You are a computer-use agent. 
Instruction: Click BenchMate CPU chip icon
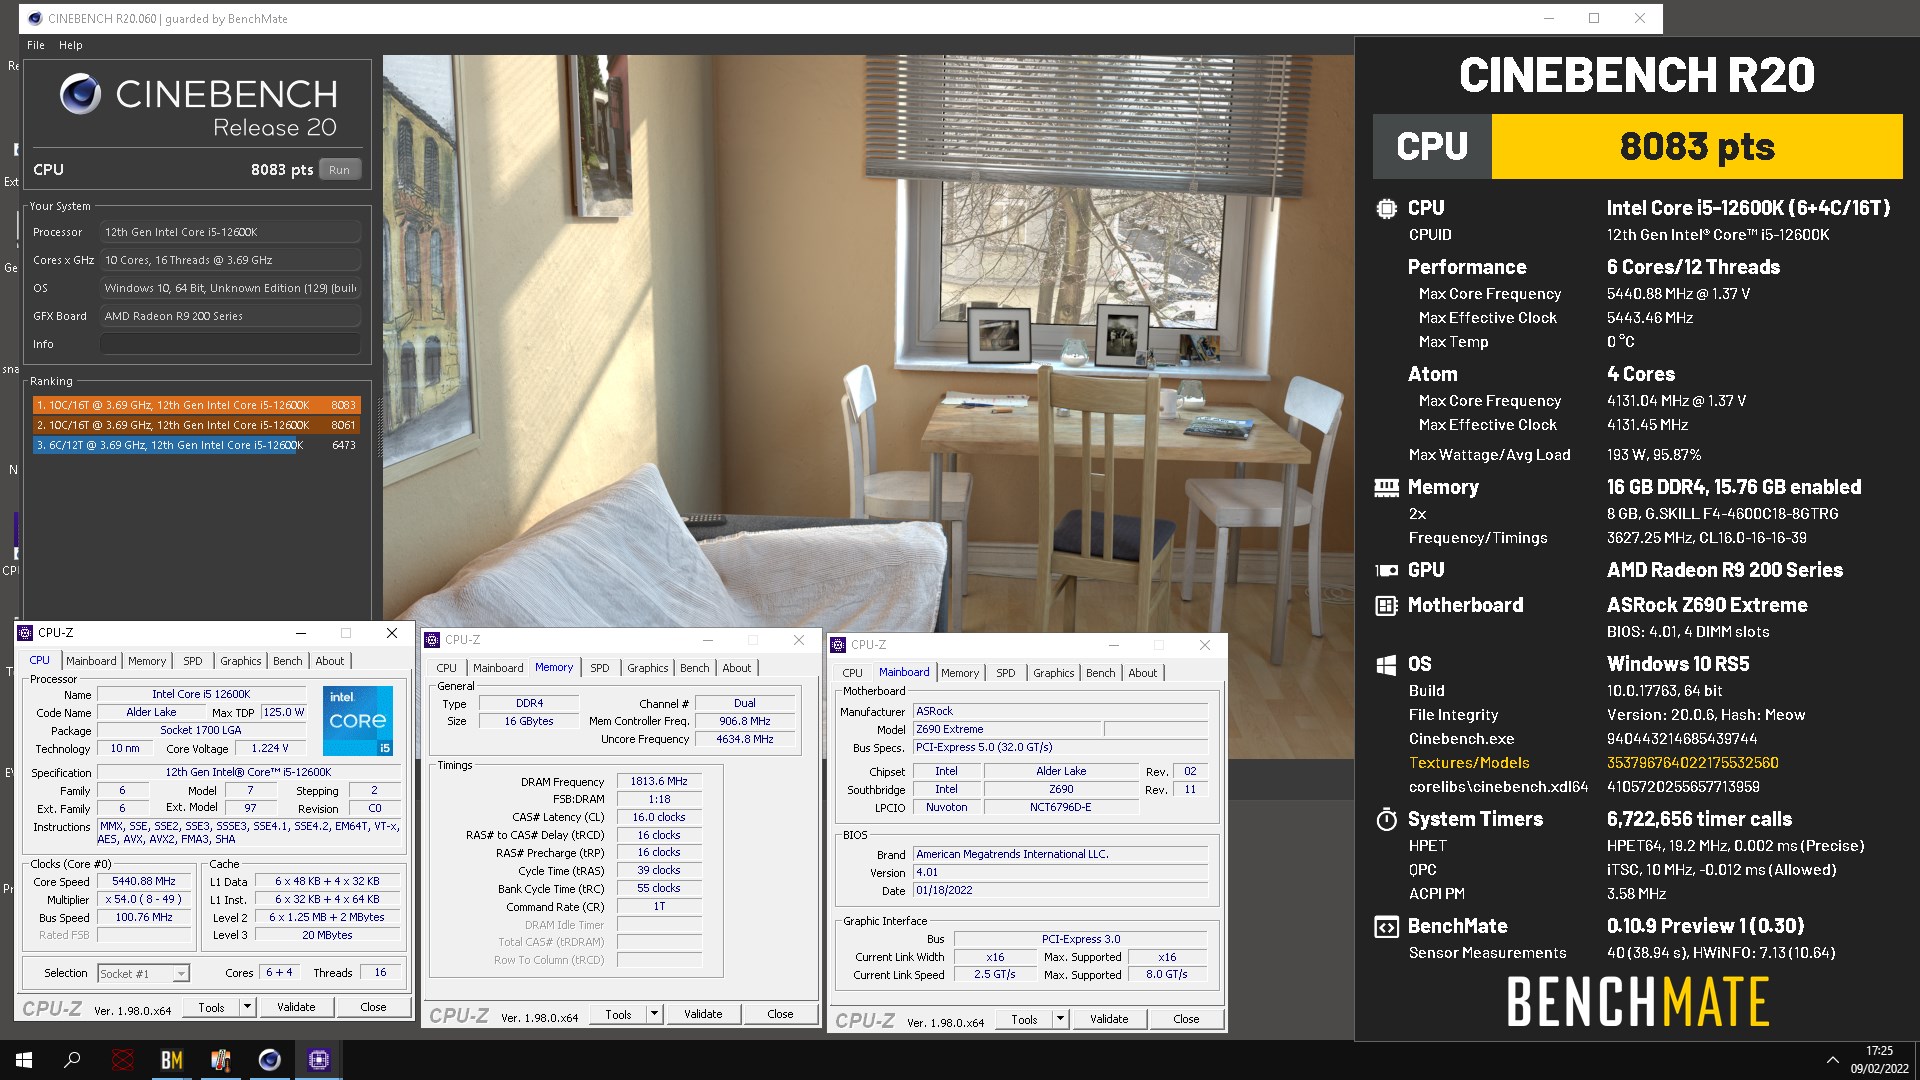(1386, 208)
